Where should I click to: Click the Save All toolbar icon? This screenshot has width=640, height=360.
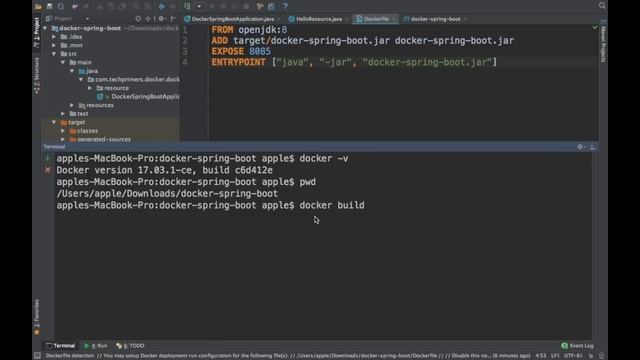(x=49, y=6)
